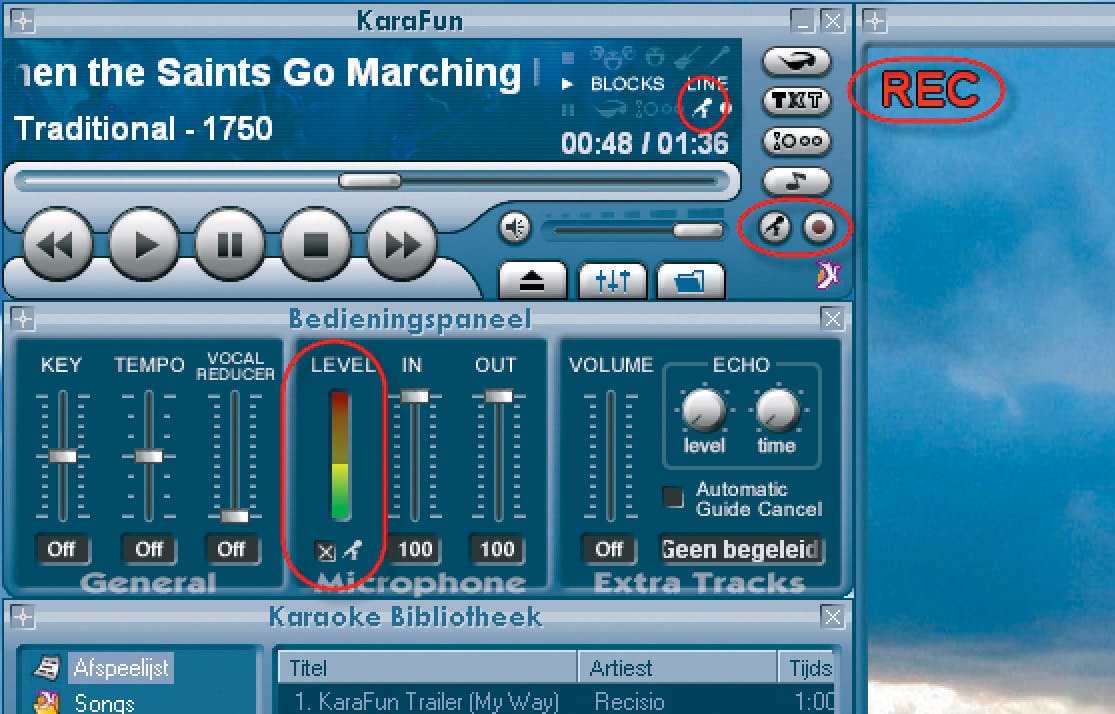Pause the current song
Image resolution: width=1115 pixels, height=714 pixels.
[x=230, y=245]
